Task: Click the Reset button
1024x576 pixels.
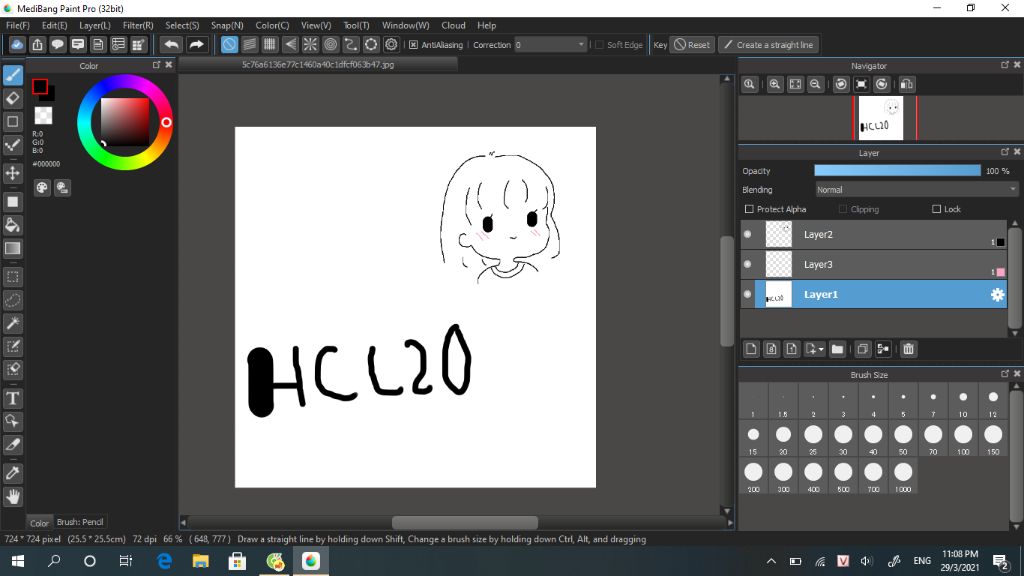Action: point(692,44)
